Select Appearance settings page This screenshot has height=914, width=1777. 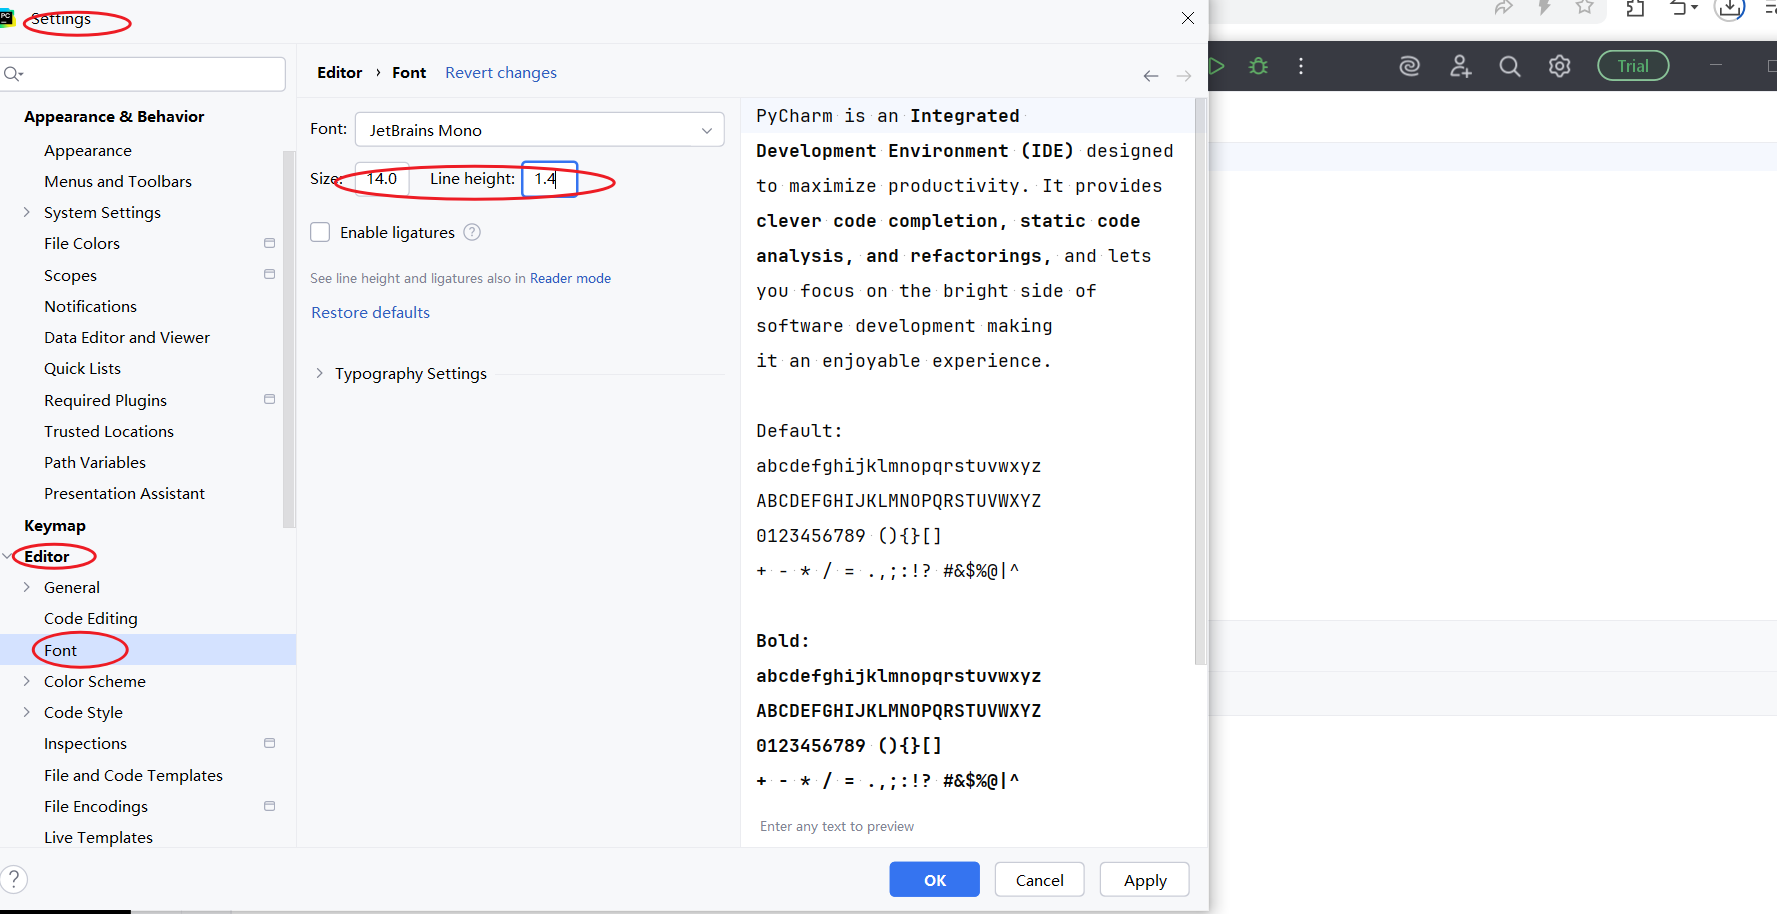[88, 150]
